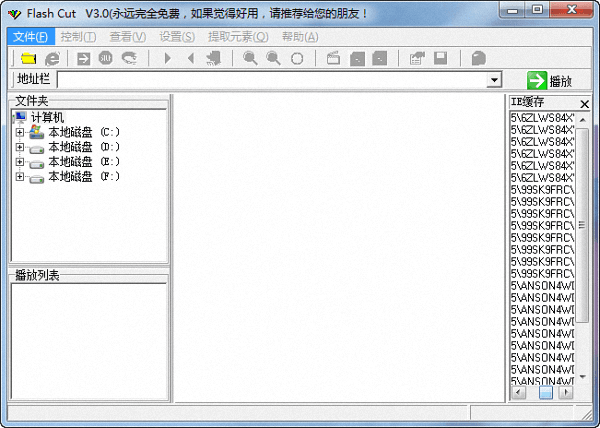This screenshot has width=600, height=428.
Task: Click the IE缓存 horizontal scroll-left arrow
Action: (x=518, y=392)
